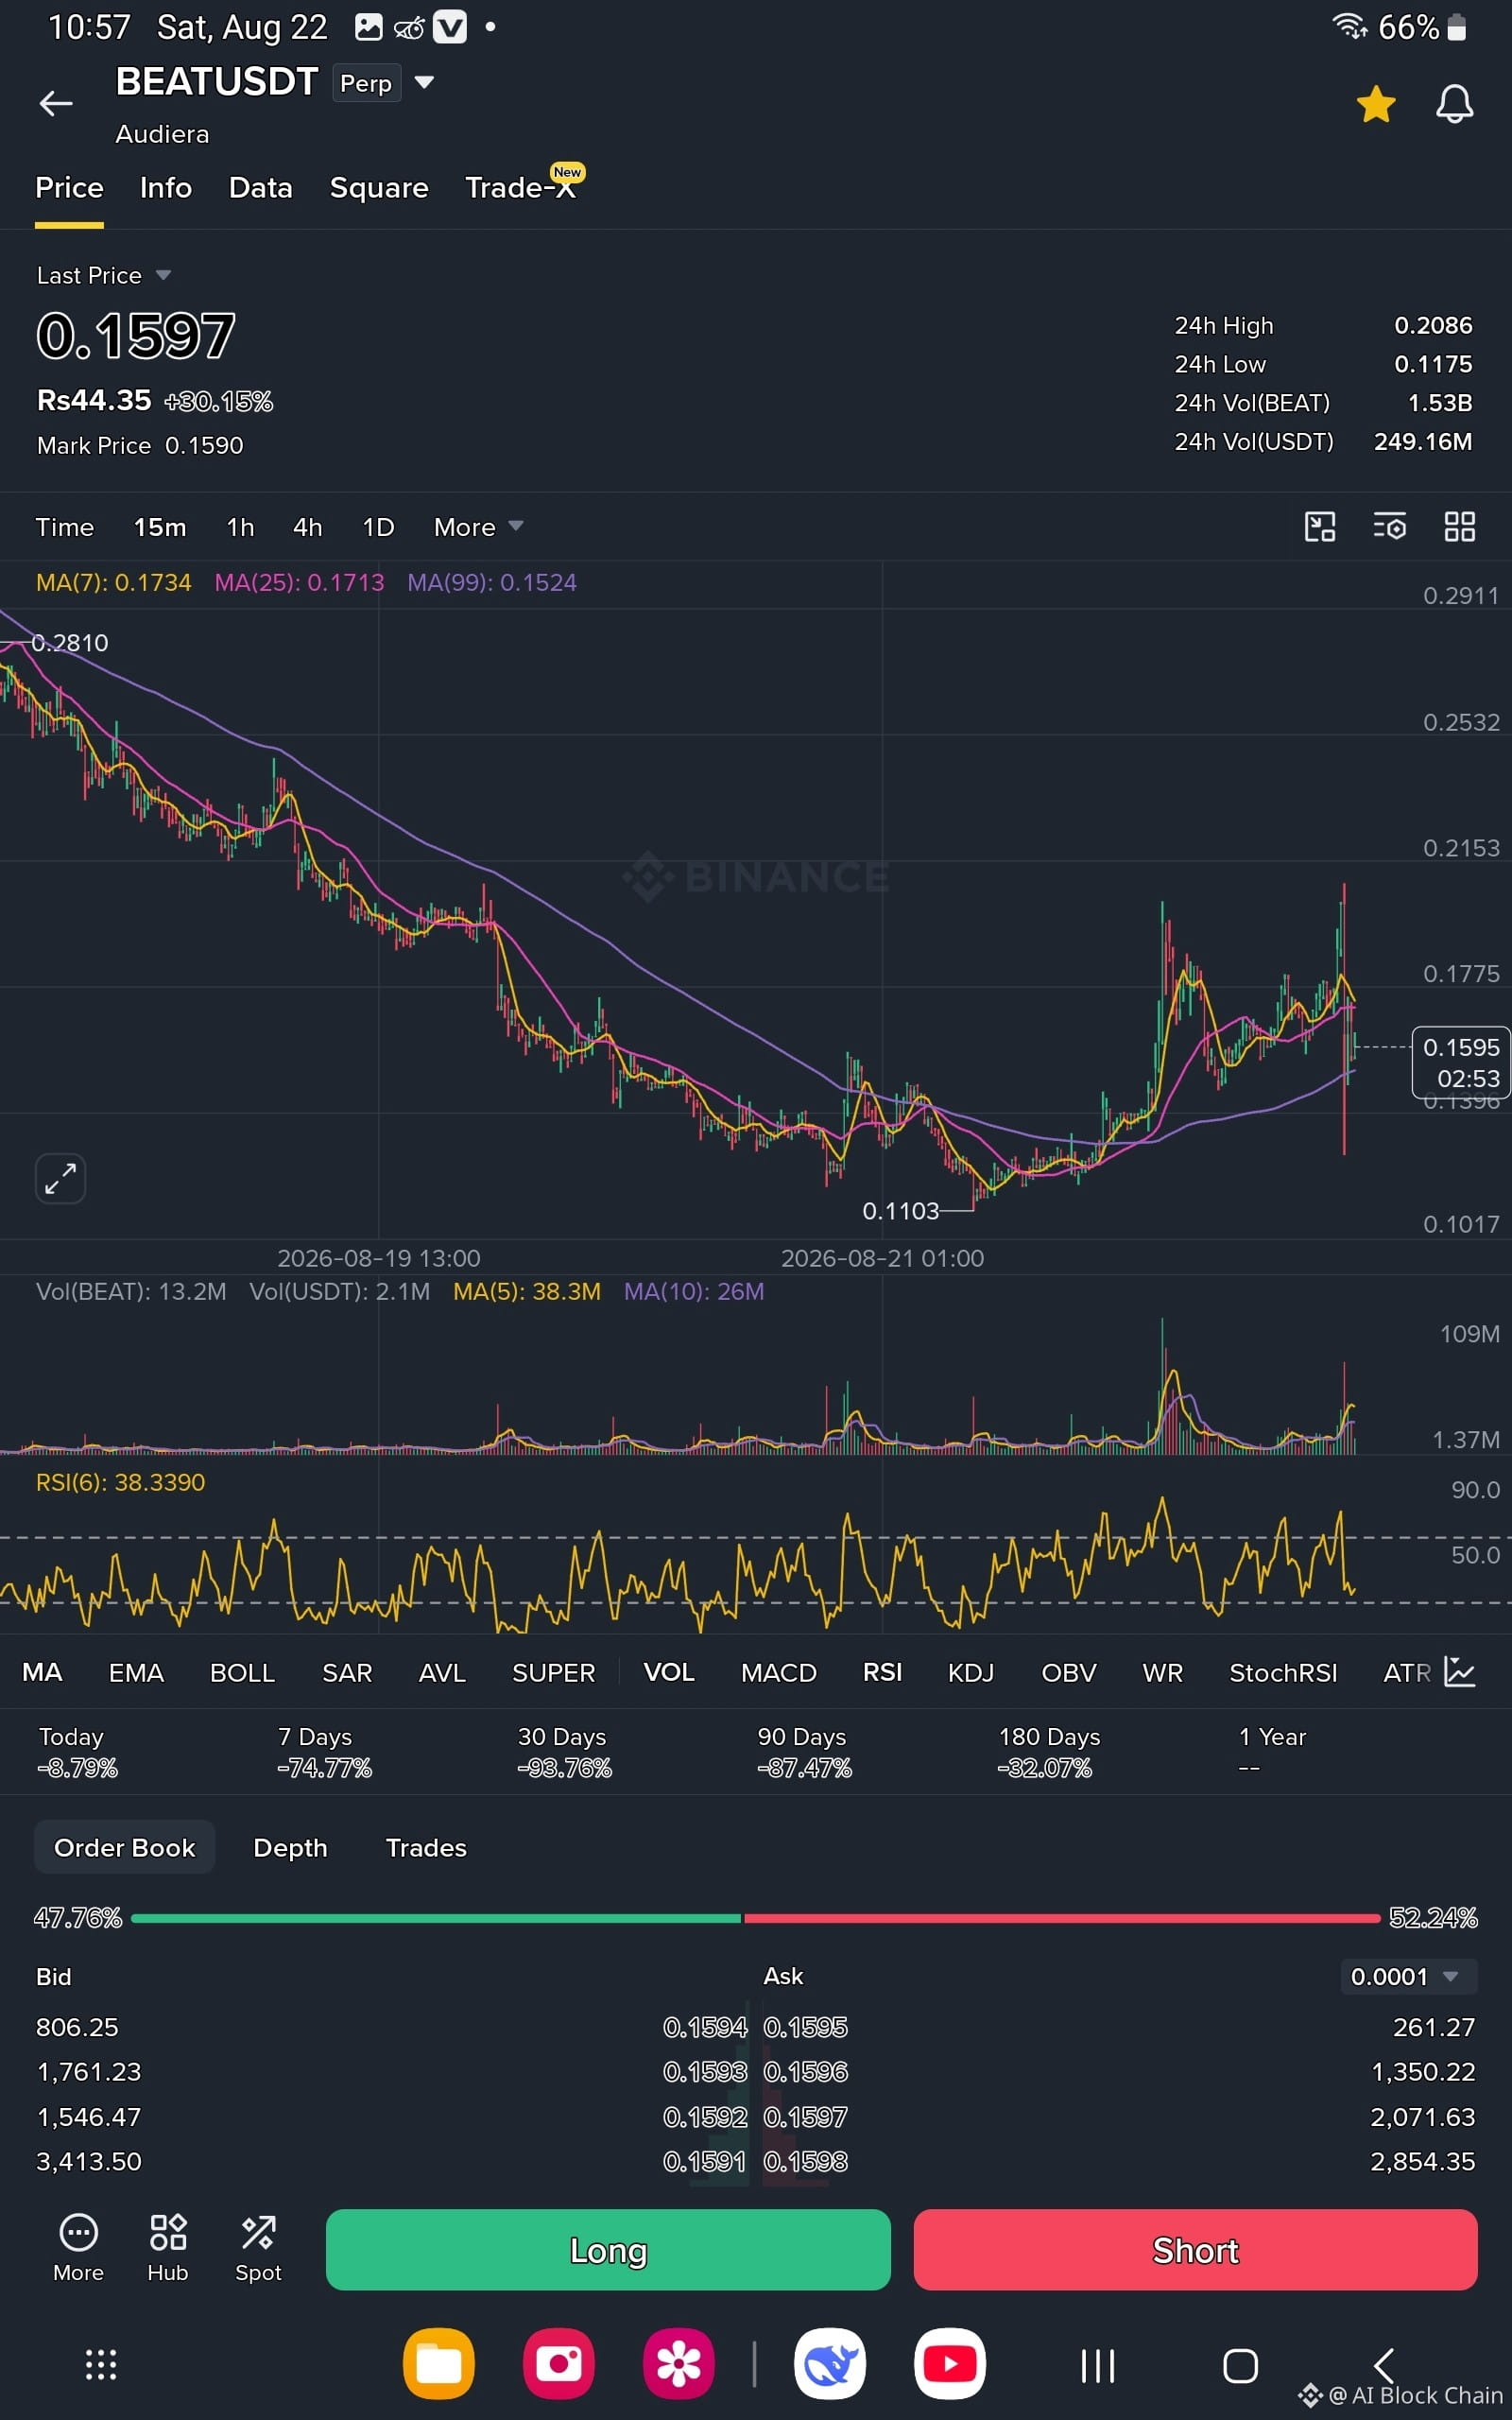Select the 1h chart interval
The height and width of the screenshot is (2420, 1512).
240,527
